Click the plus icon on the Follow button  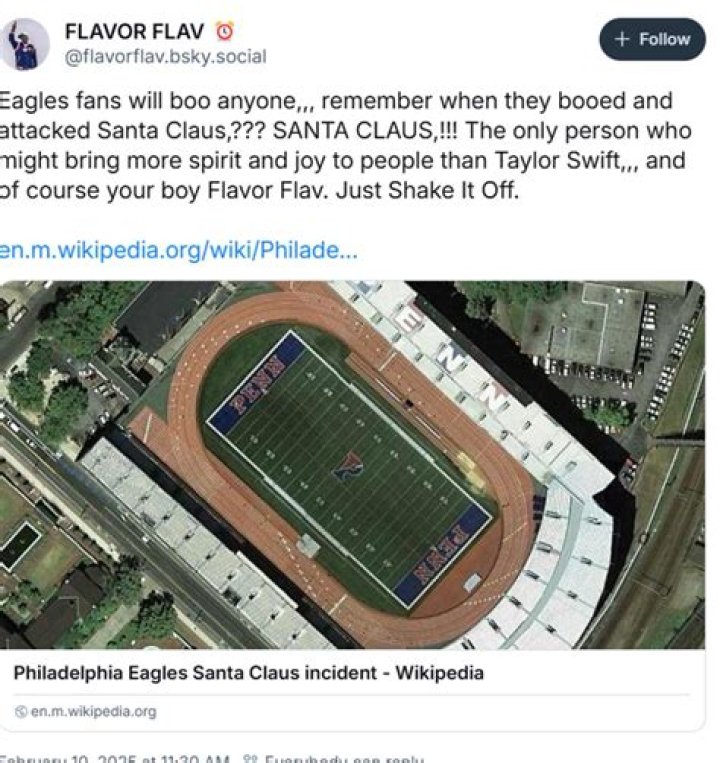(x=621, y=39)
